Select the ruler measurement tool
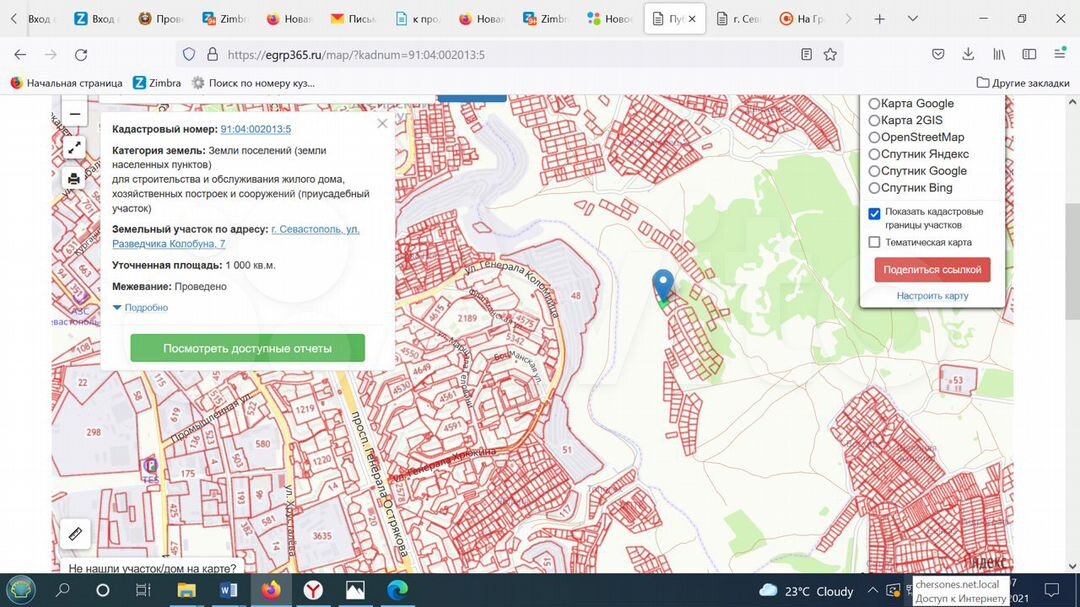This screenshot has height=607, width=1080. pos(75,534)
